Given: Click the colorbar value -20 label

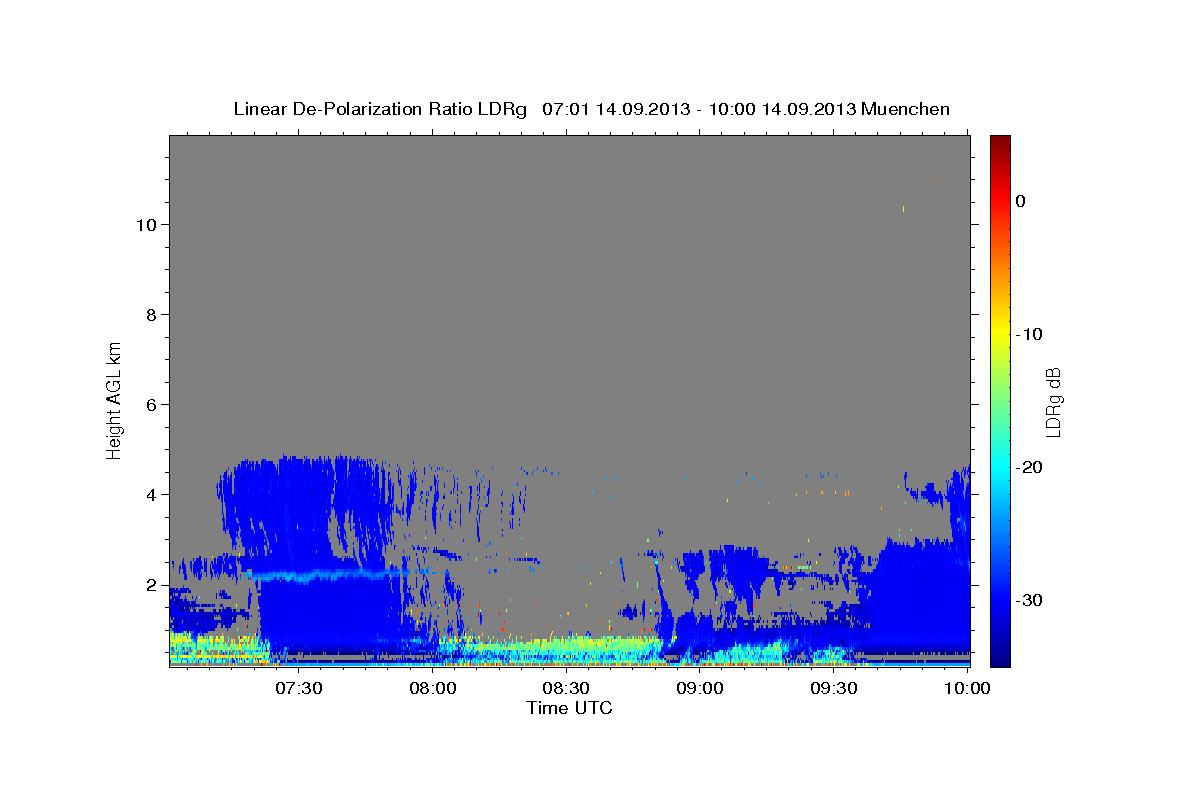Looking at the screenshot, I should click(1030, 467).
